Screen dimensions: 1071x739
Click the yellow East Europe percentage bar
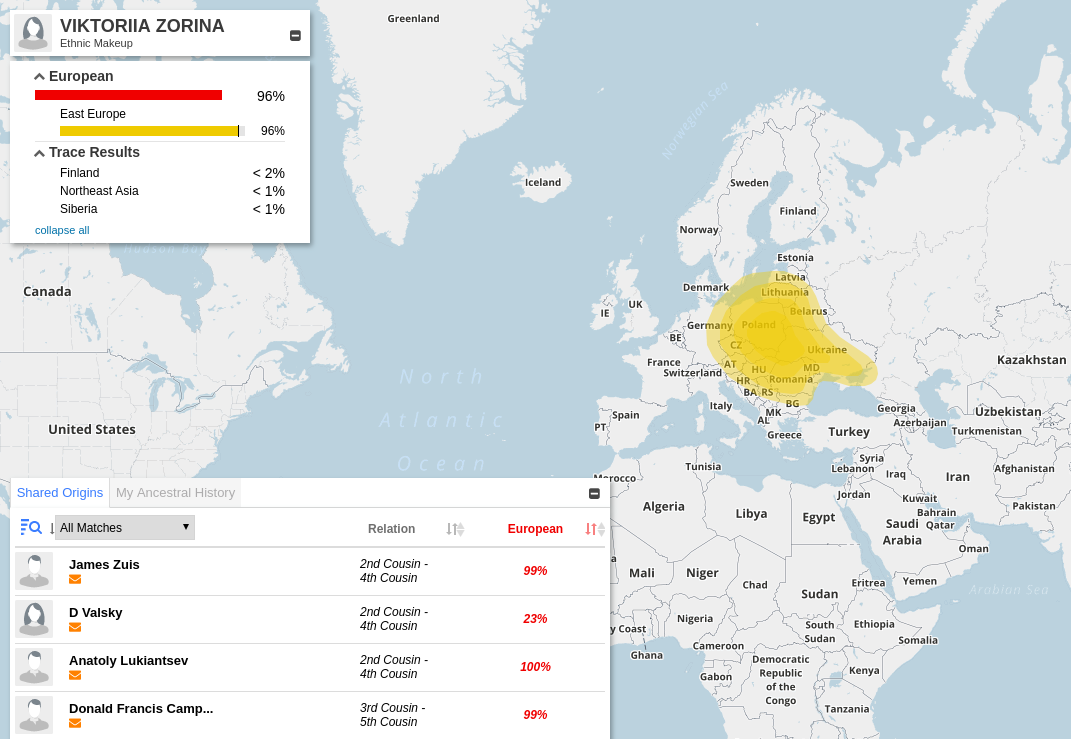coord(150,130)
